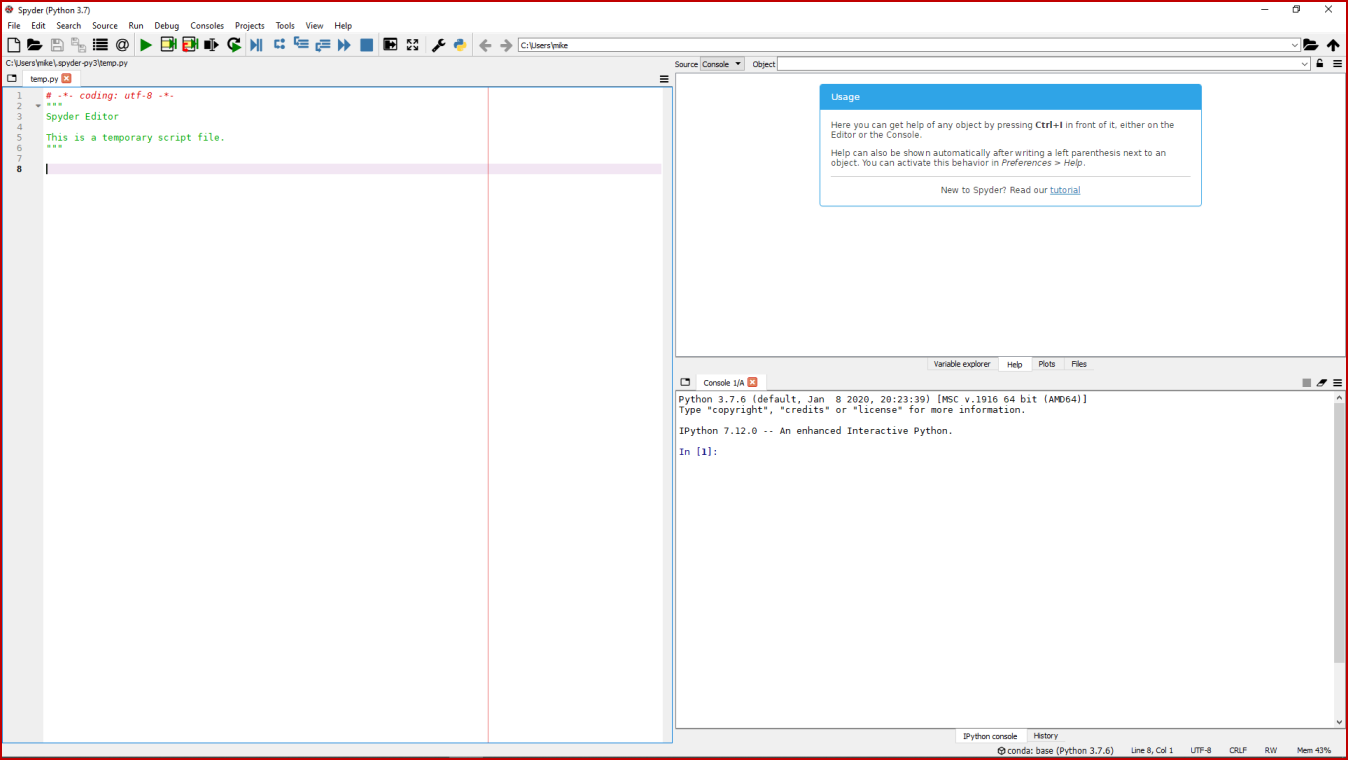Remove all console variables eraser icon
Screen dimensions: 1348x760
click(1321, 382)
